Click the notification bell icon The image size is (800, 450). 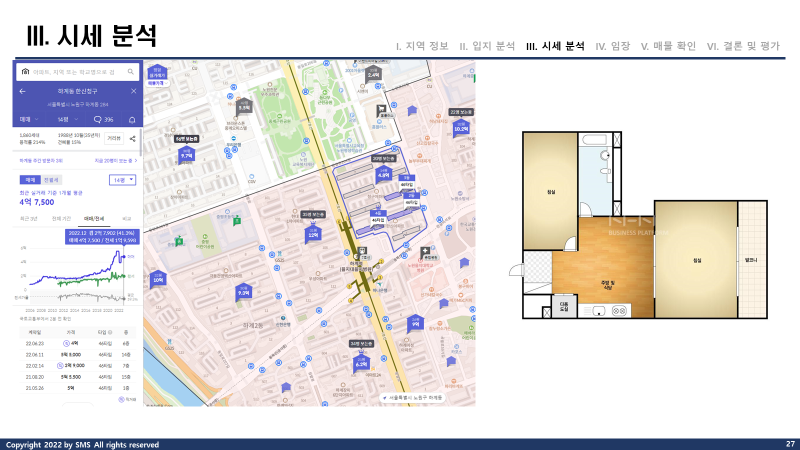tap(132, 120)
